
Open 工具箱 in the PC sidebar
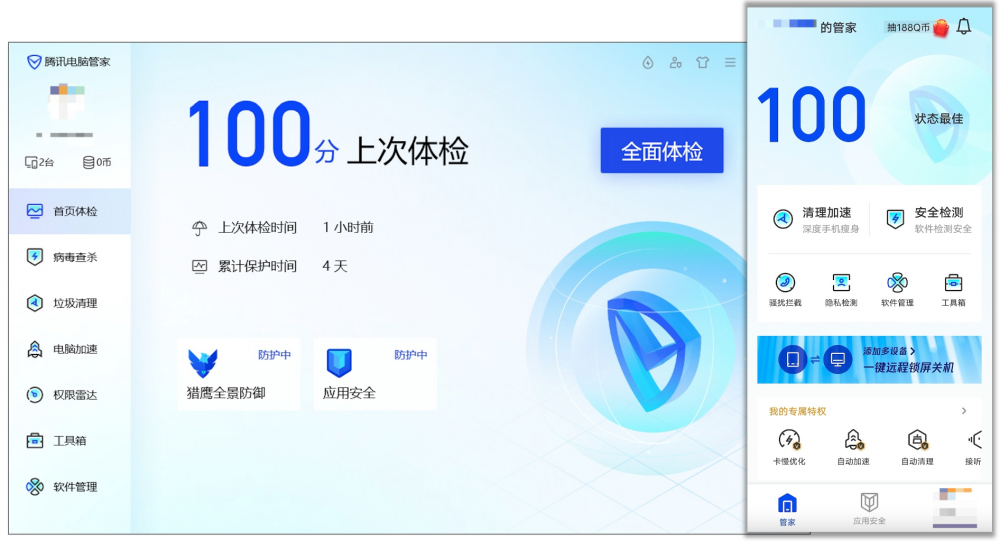coord(70,441)
